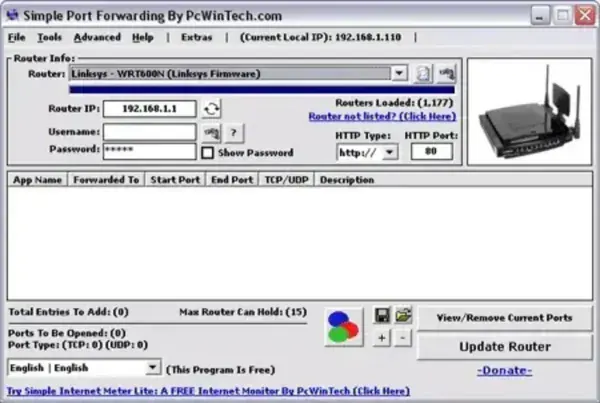This screenshot has width=600, height=403.
Task: Click the floppy disk save icon
Action: [x=382, y=315]
